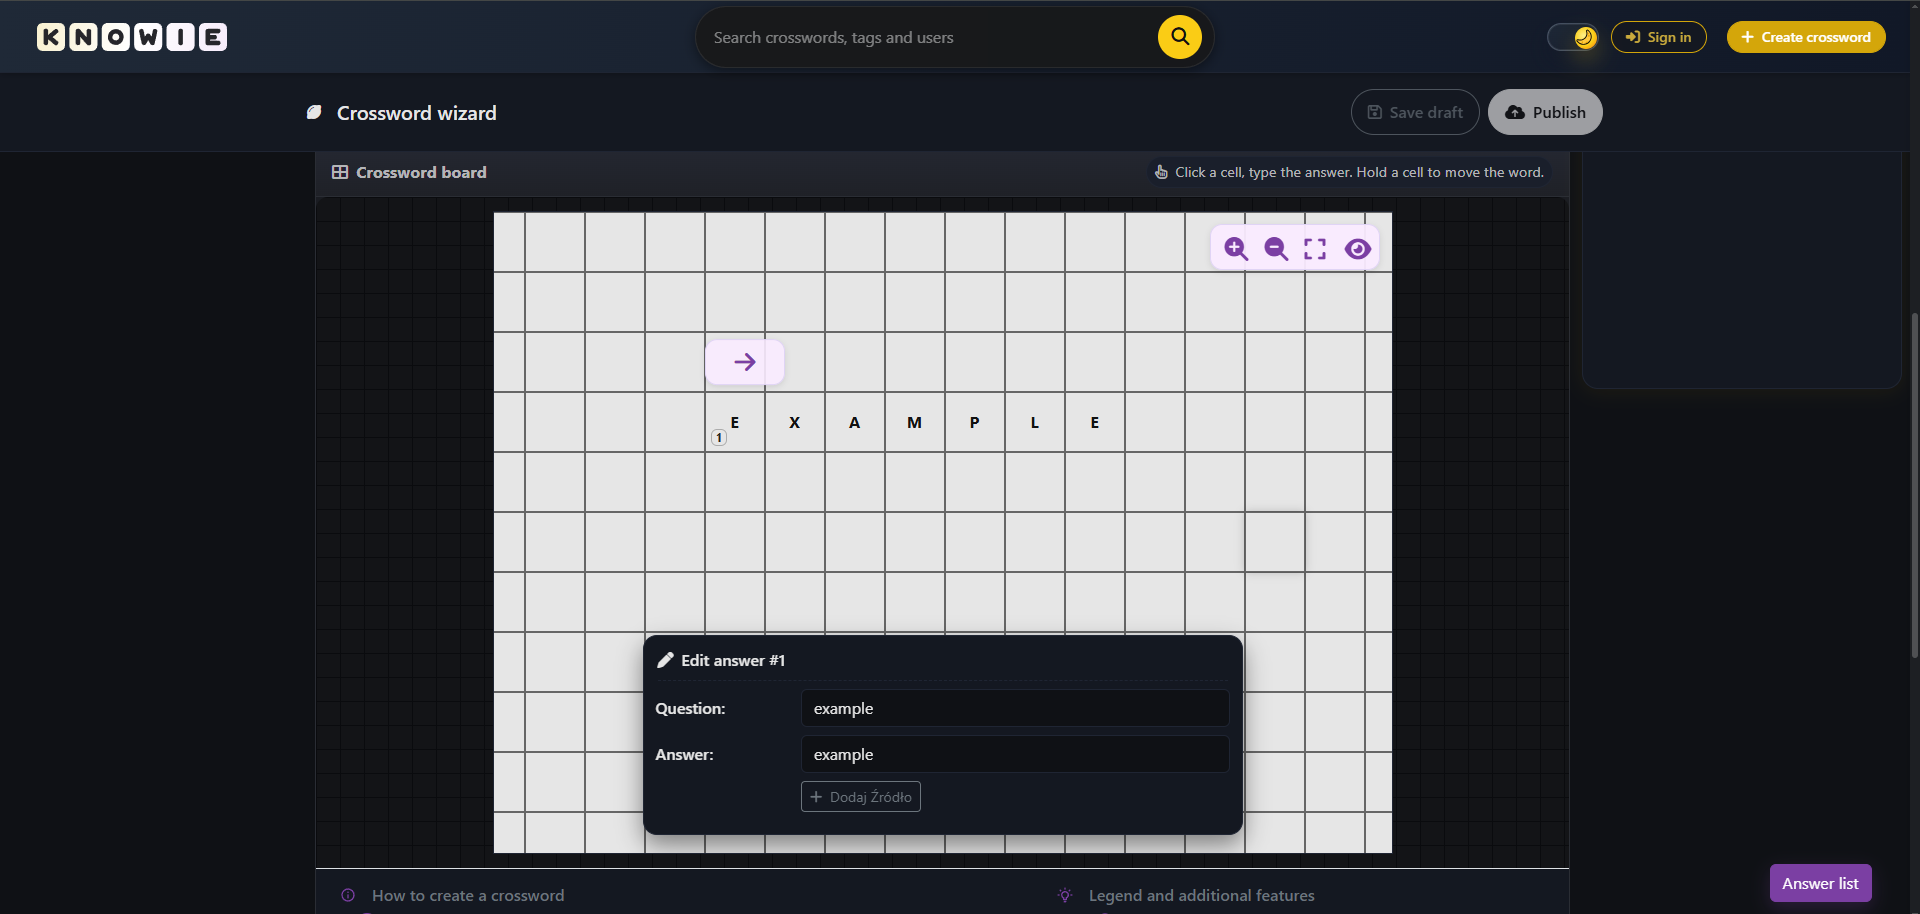Sign in to Knowie
The height and width of the screenshot is (914, 1920).
(x=1658, y=37)
